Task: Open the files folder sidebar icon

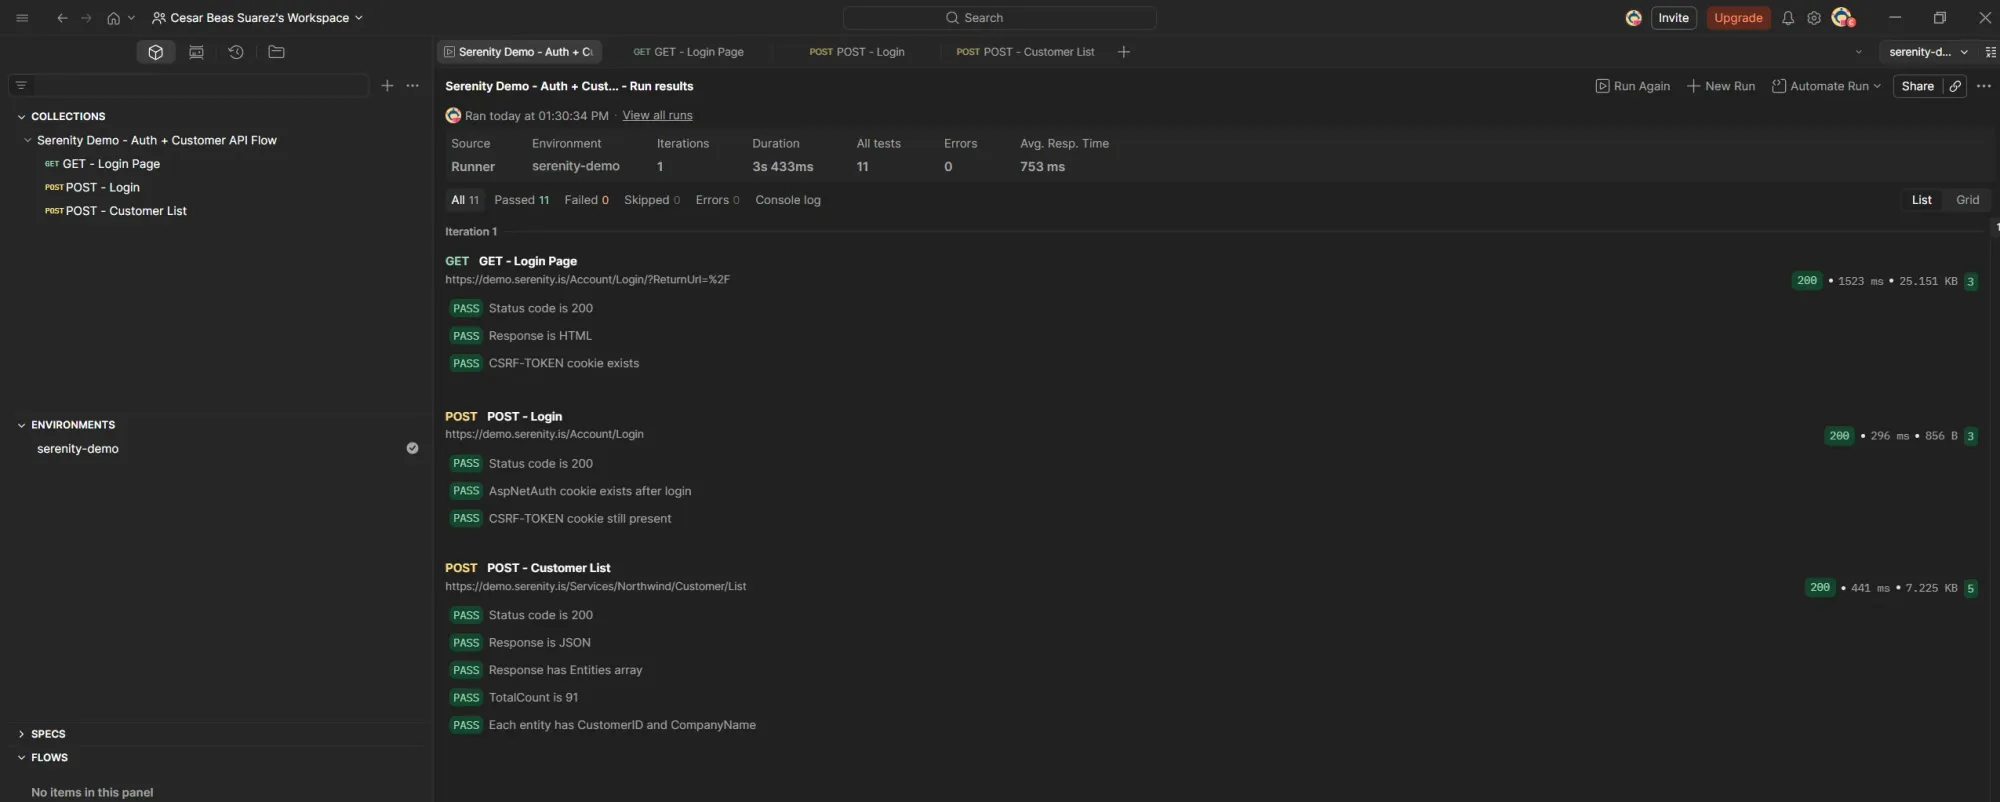Action: (x=277, y=52)
